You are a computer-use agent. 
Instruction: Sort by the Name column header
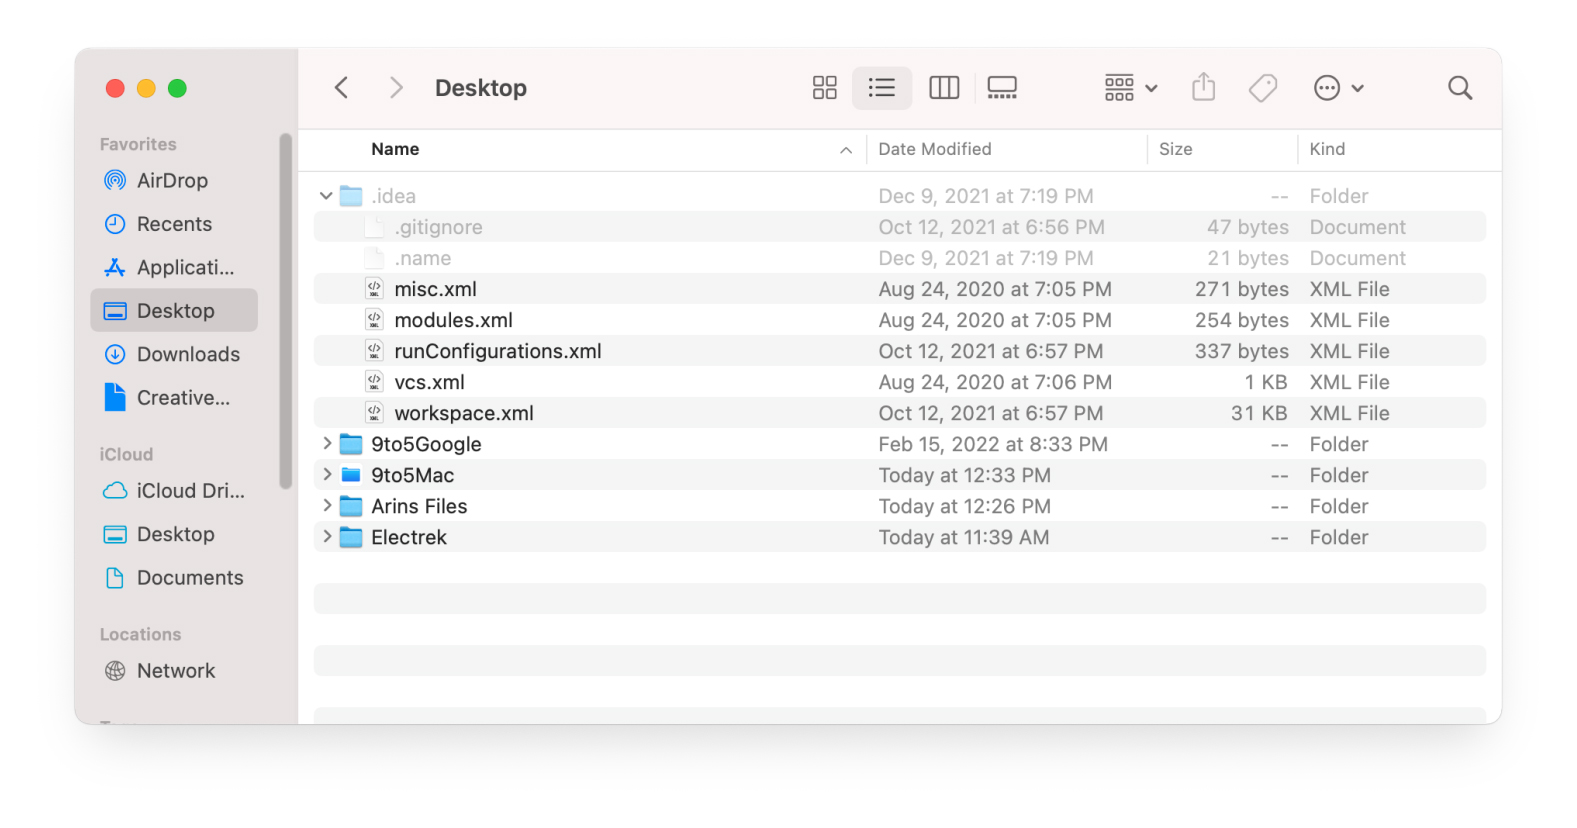(x=395, y=149)
